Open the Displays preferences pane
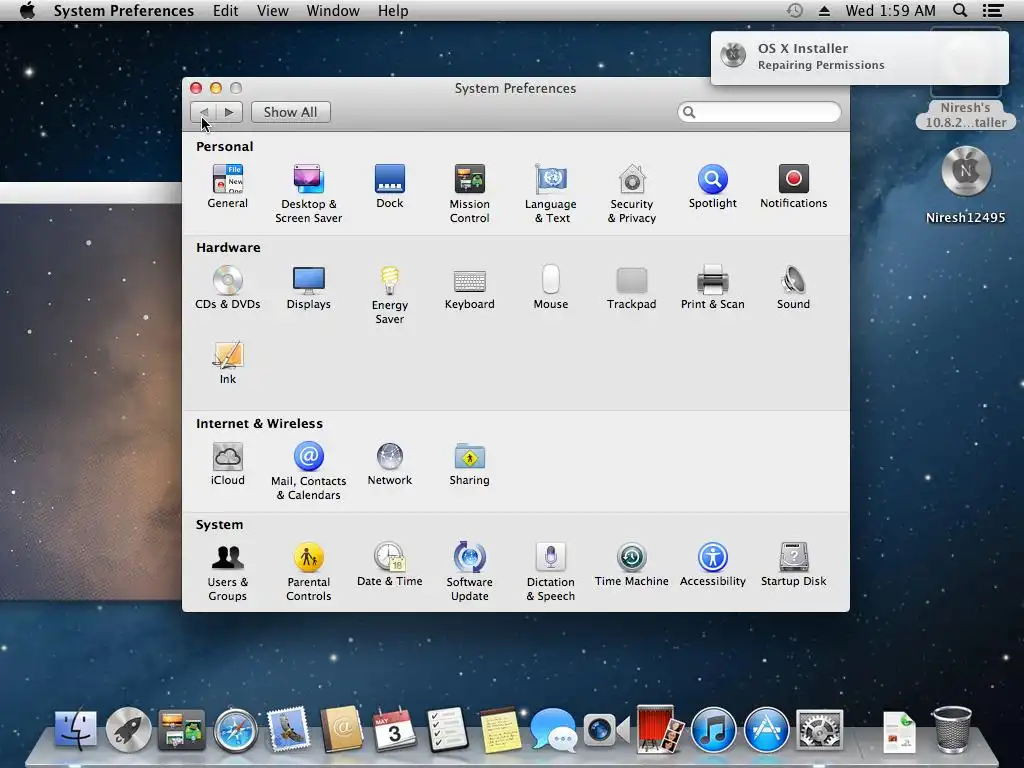This screenshot has width=1024, height=768. pyautogui.click(x=308, y=287)
